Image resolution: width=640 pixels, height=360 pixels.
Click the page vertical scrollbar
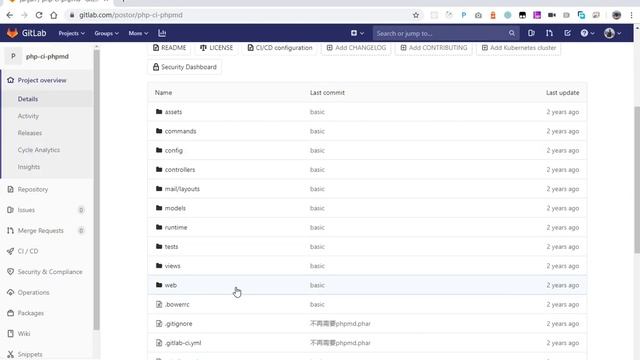(637, 180)
